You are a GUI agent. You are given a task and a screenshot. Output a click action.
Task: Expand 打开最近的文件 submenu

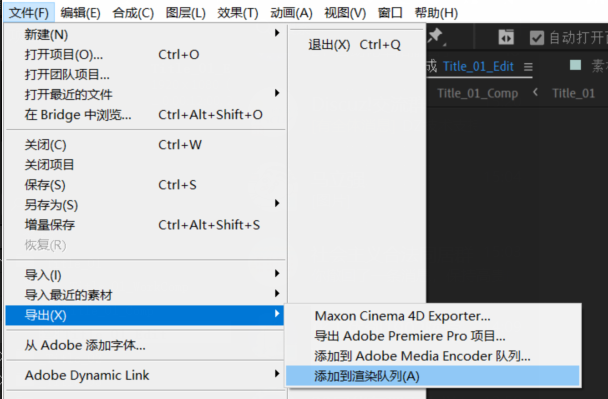tap(145, 94)
